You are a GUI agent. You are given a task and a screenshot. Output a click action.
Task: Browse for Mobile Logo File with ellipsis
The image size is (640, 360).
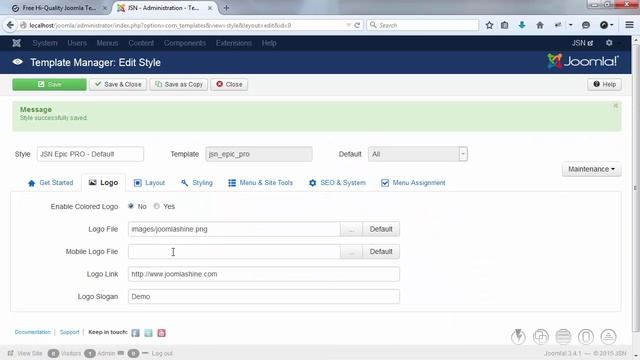351,251
